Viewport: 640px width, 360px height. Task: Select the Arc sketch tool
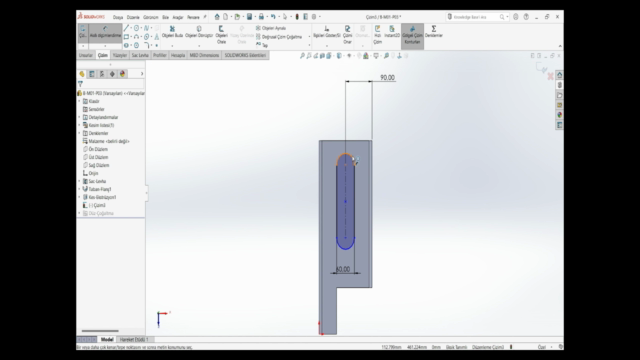(x=136, y=37)
